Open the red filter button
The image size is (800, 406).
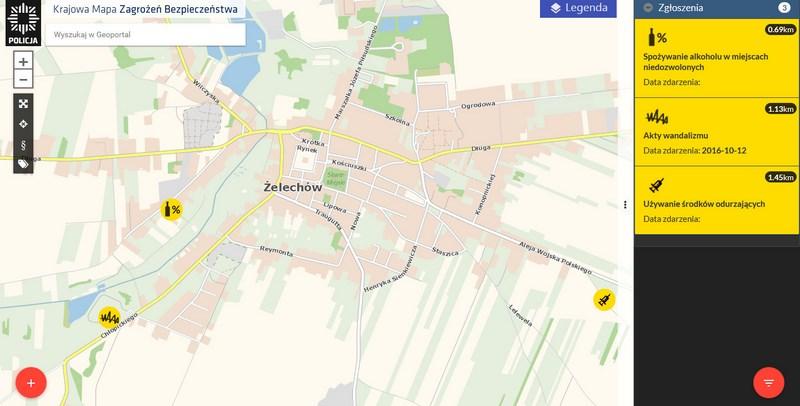pyautogui.click(x=768, y=383)
